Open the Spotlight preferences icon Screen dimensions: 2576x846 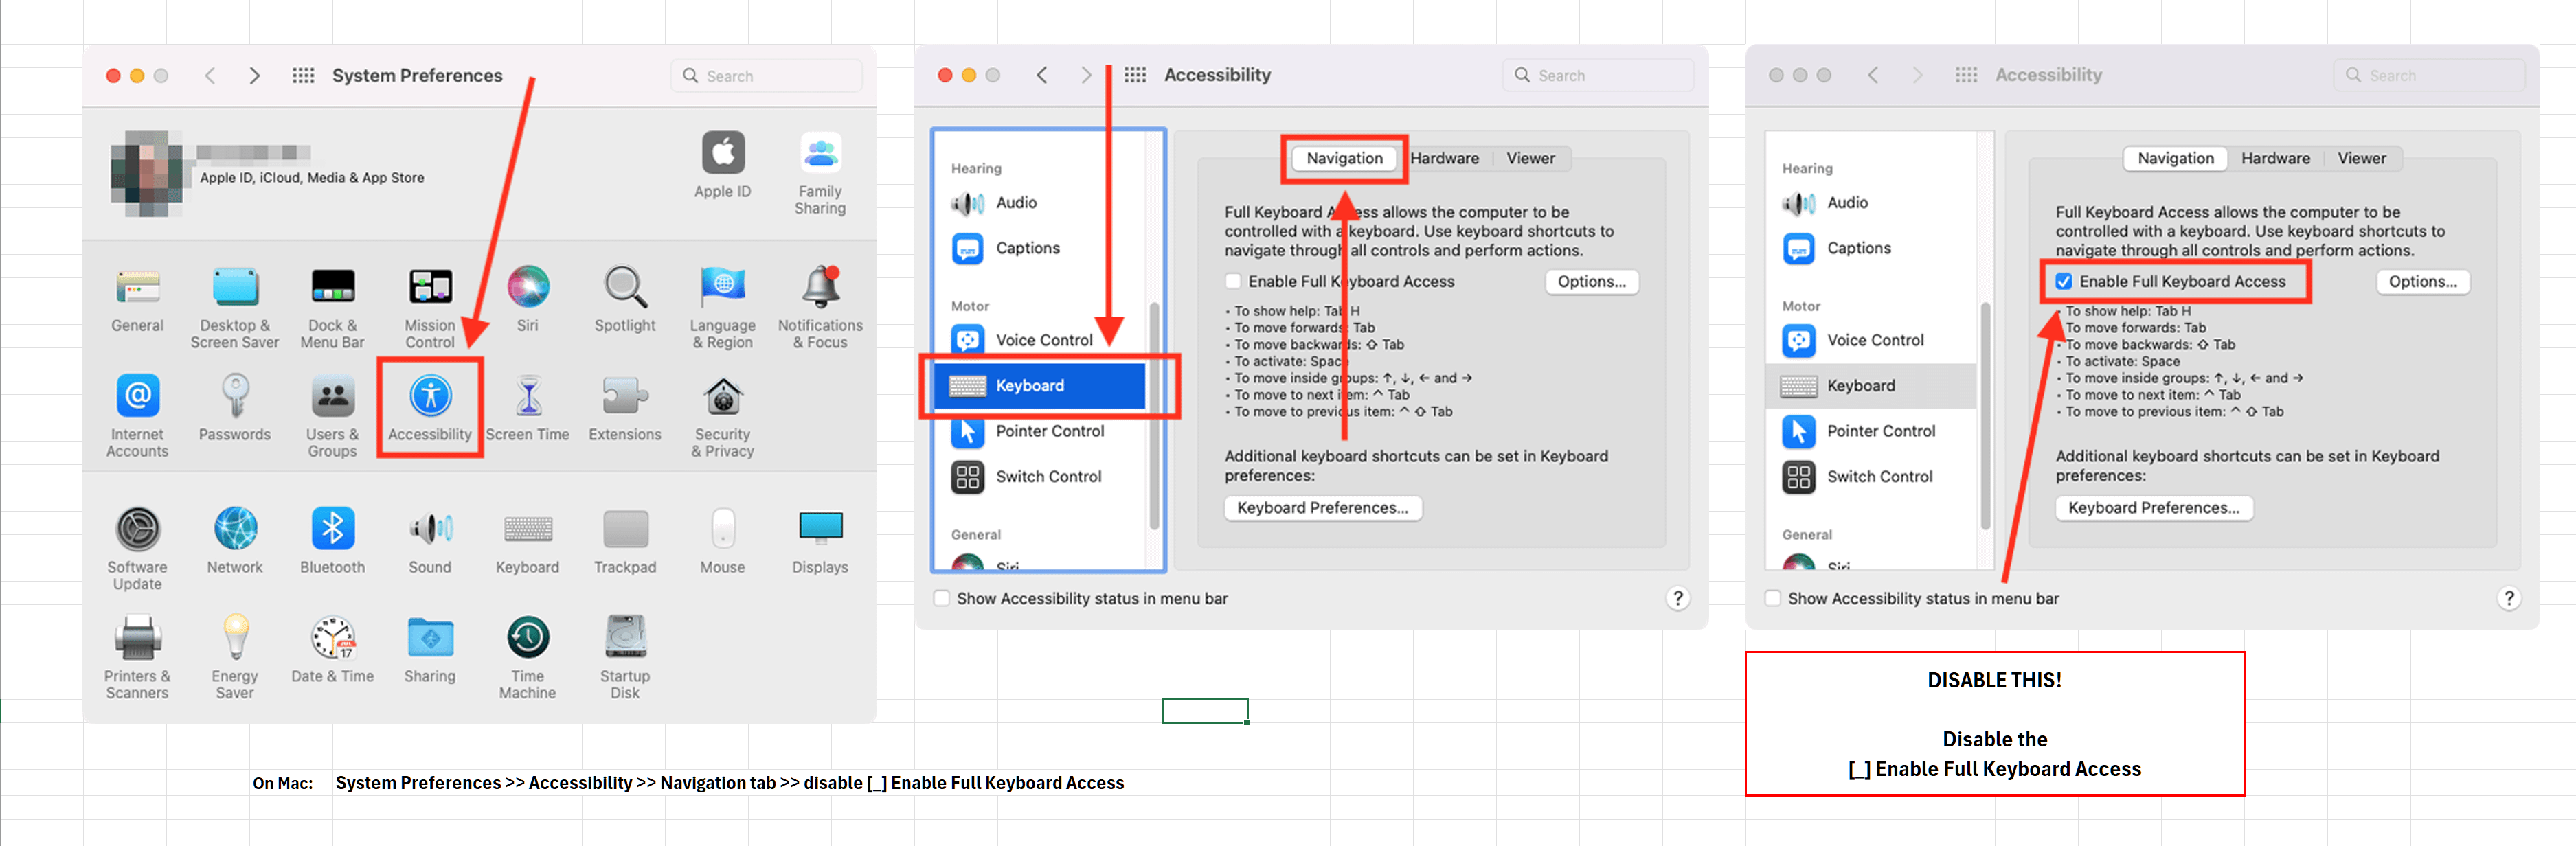point(625,288)
